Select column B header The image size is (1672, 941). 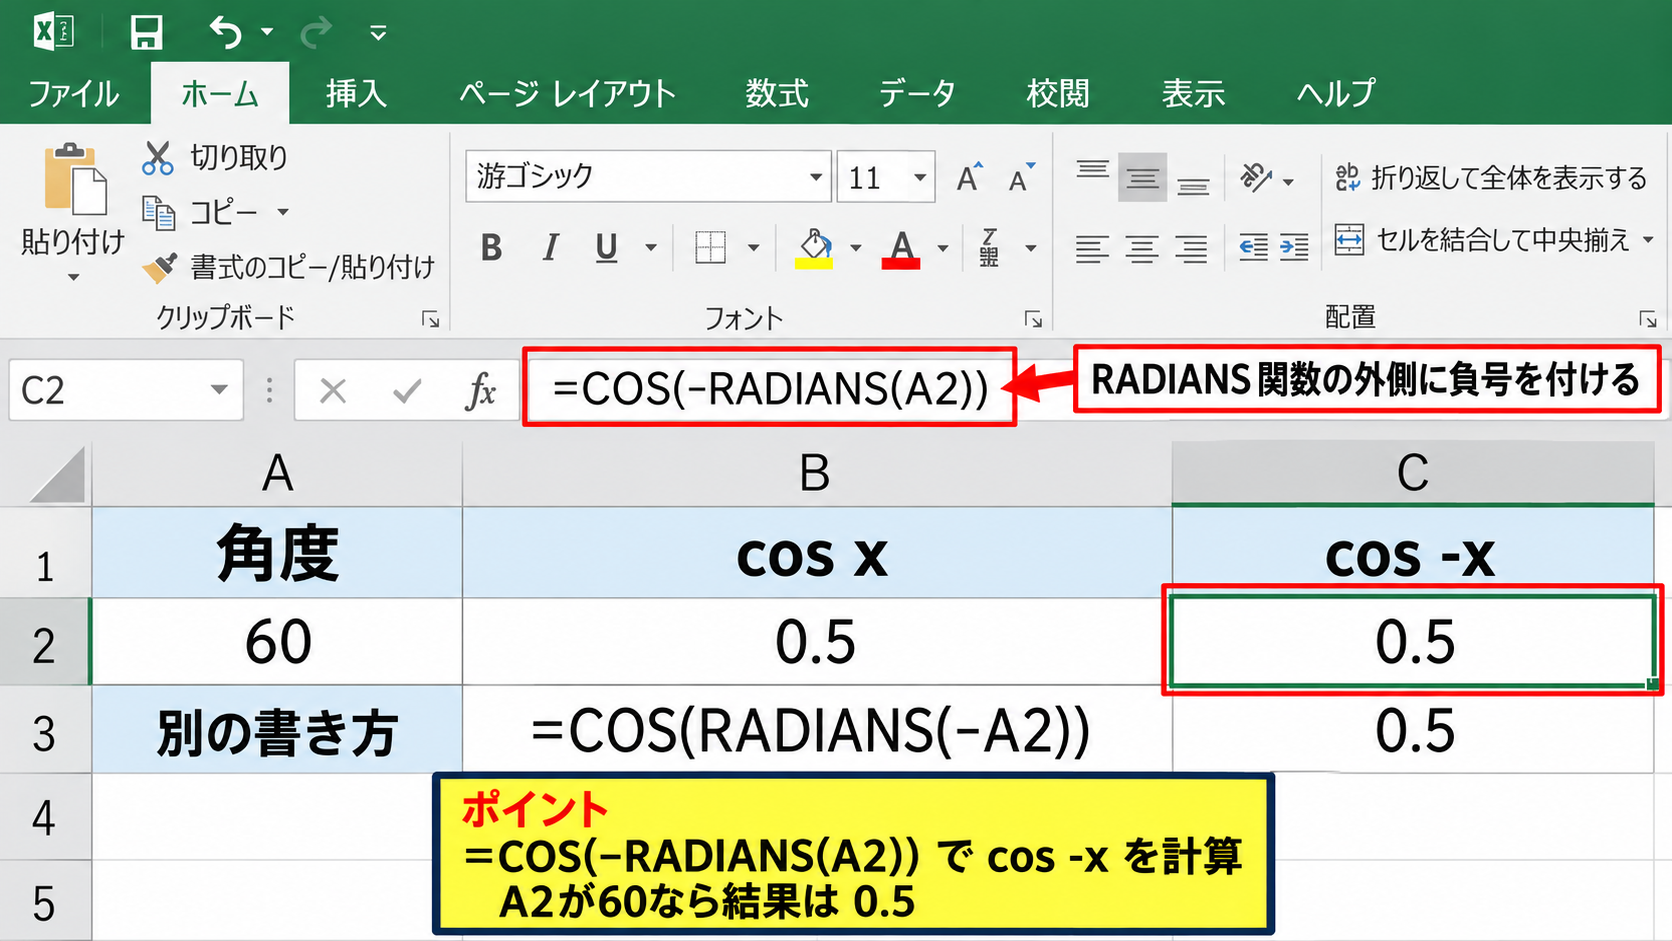pyautogui.click(x=816, y=473)
